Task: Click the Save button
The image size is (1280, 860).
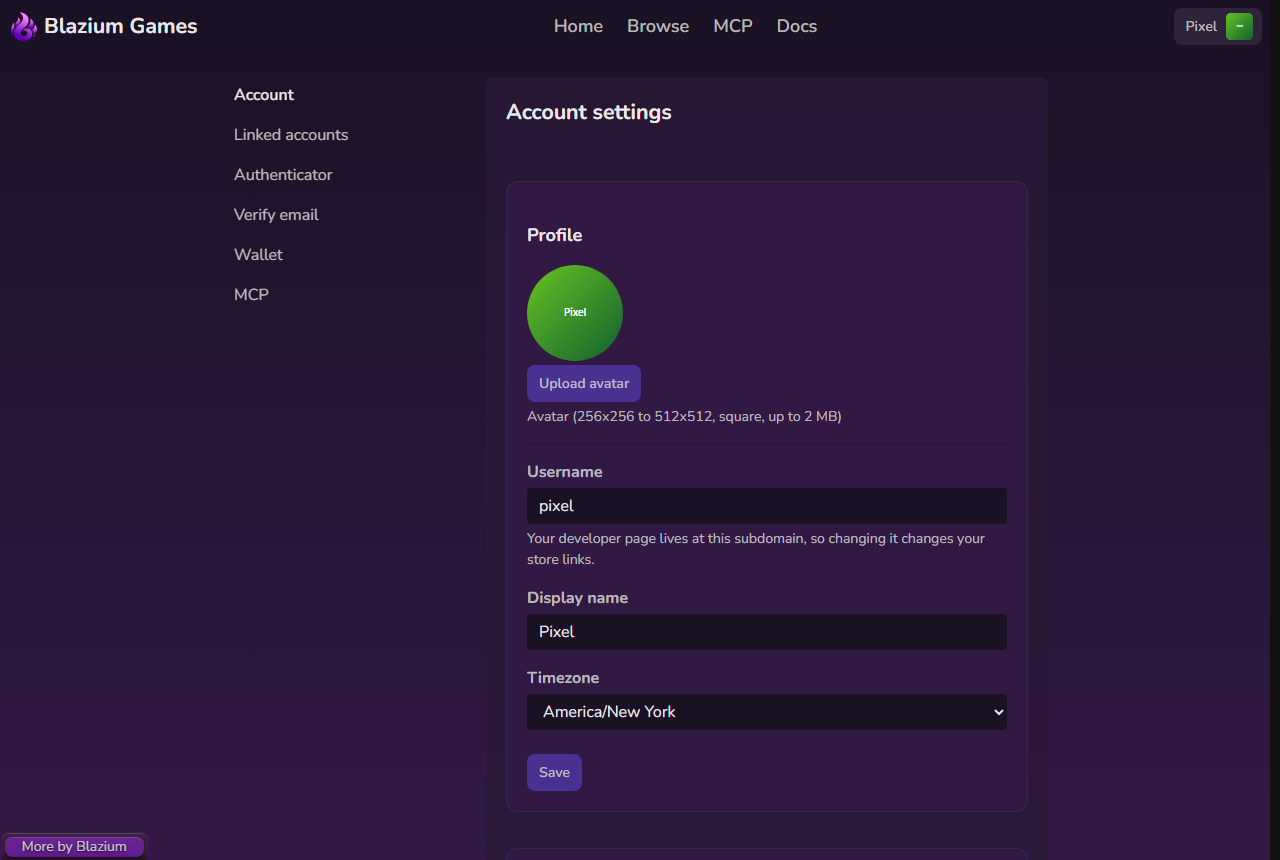Action: [554, 772]
